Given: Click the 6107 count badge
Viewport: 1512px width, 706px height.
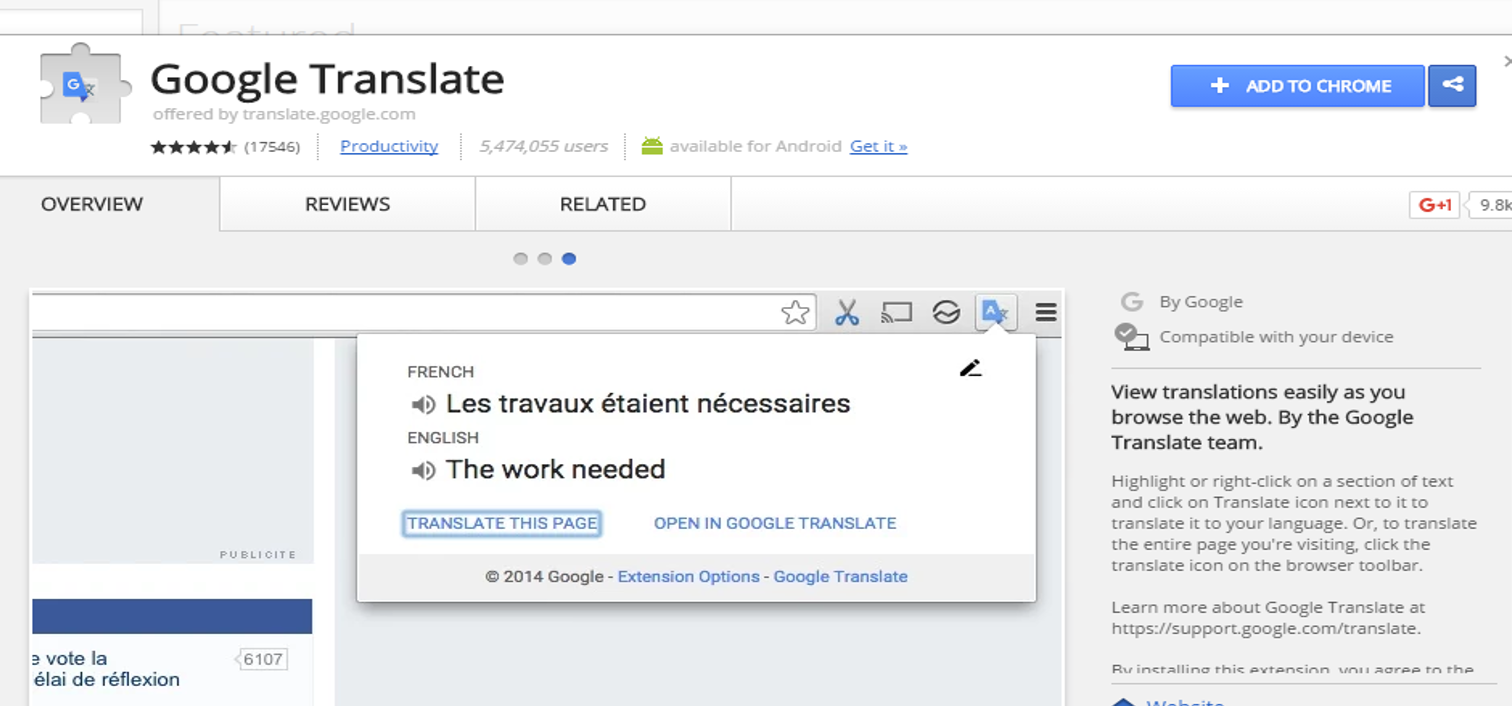Looking at the screenshot, I should click(x=262, y=659).
